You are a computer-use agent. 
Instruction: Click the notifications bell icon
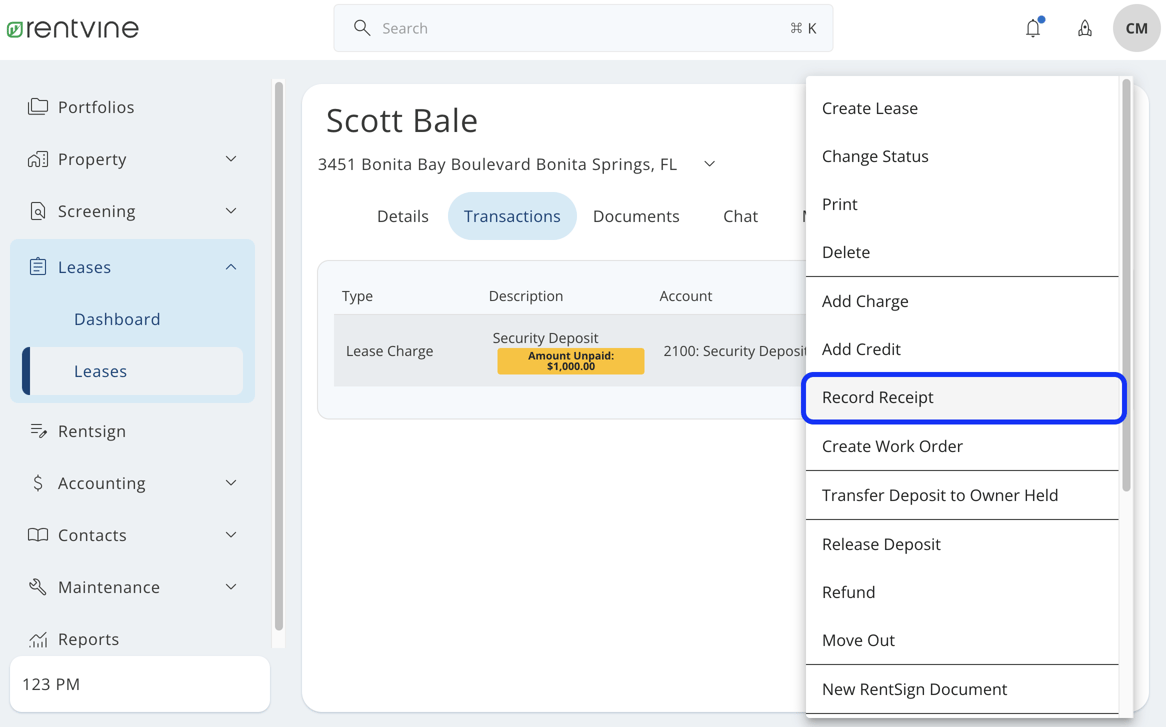coord(1033,28)
